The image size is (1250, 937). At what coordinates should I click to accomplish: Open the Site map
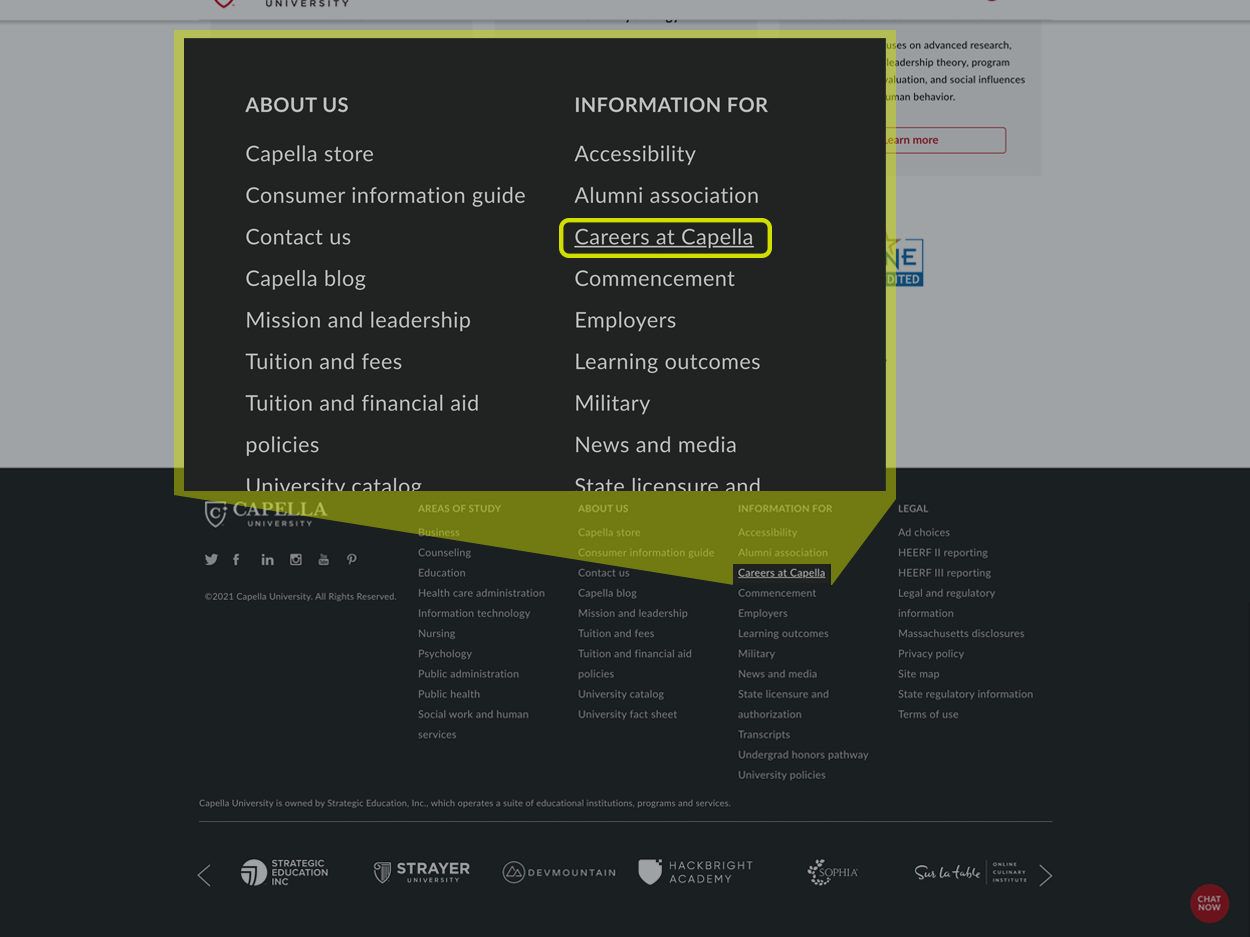tap(918, 673)
